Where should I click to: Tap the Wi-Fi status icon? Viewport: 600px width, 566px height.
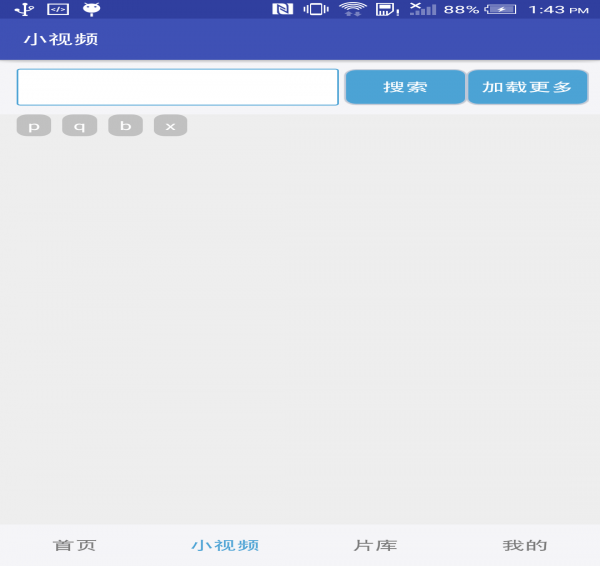click(353, 9)
